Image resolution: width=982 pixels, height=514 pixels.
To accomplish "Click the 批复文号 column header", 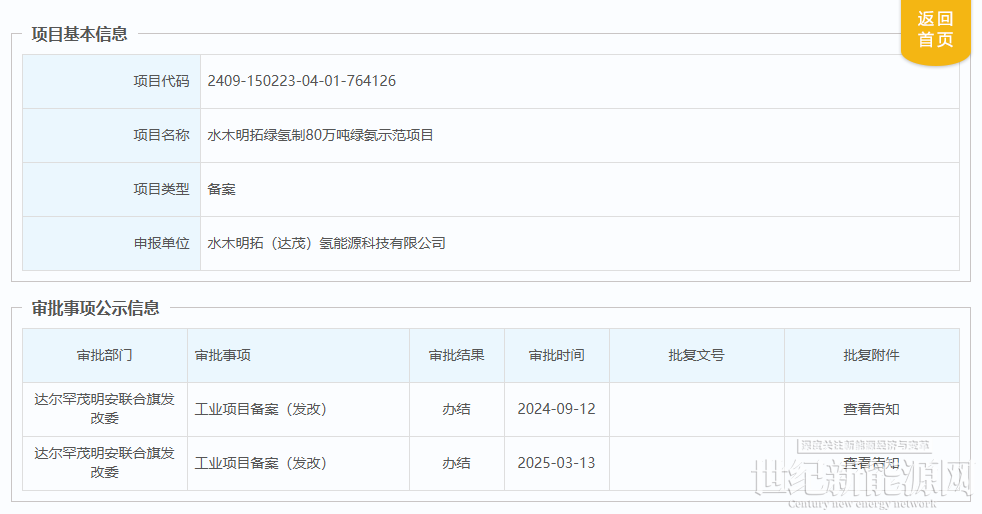I will 696,355.
